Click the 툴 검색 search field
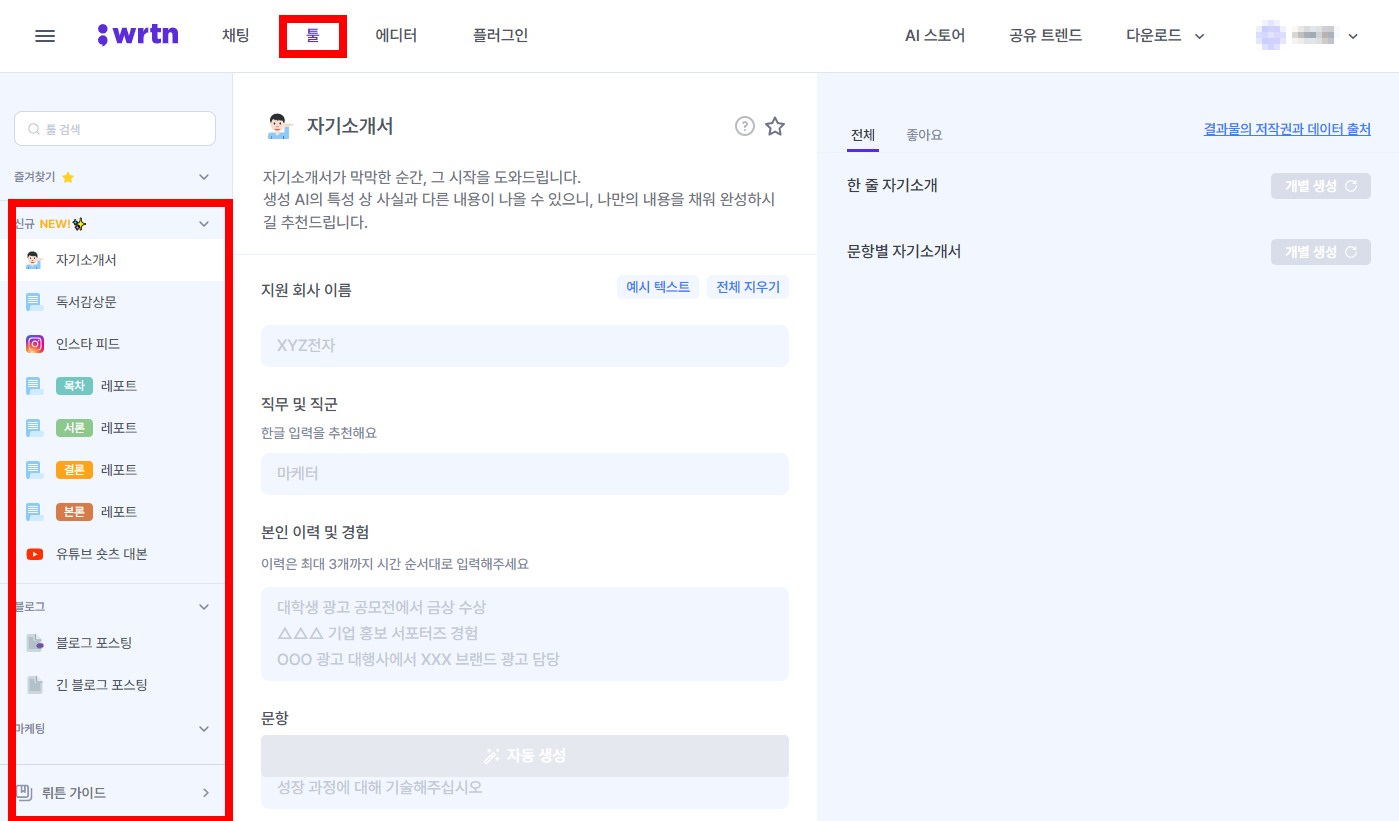The width and height of the screenshot is (1399, 821). click(x=114, y=128)
